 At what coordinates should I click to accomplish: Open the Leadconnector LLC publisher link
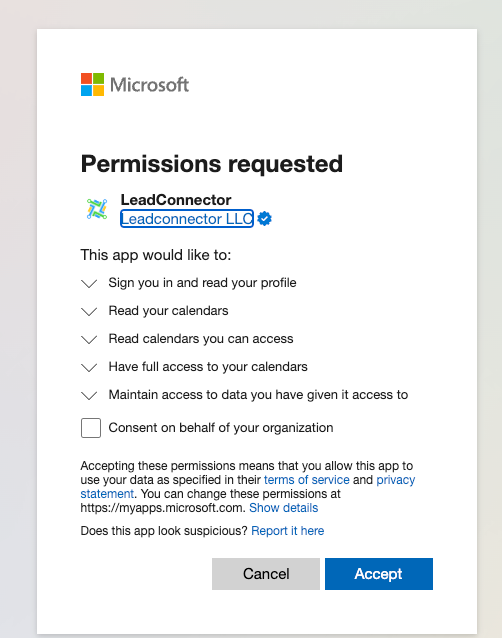[187, 219]
